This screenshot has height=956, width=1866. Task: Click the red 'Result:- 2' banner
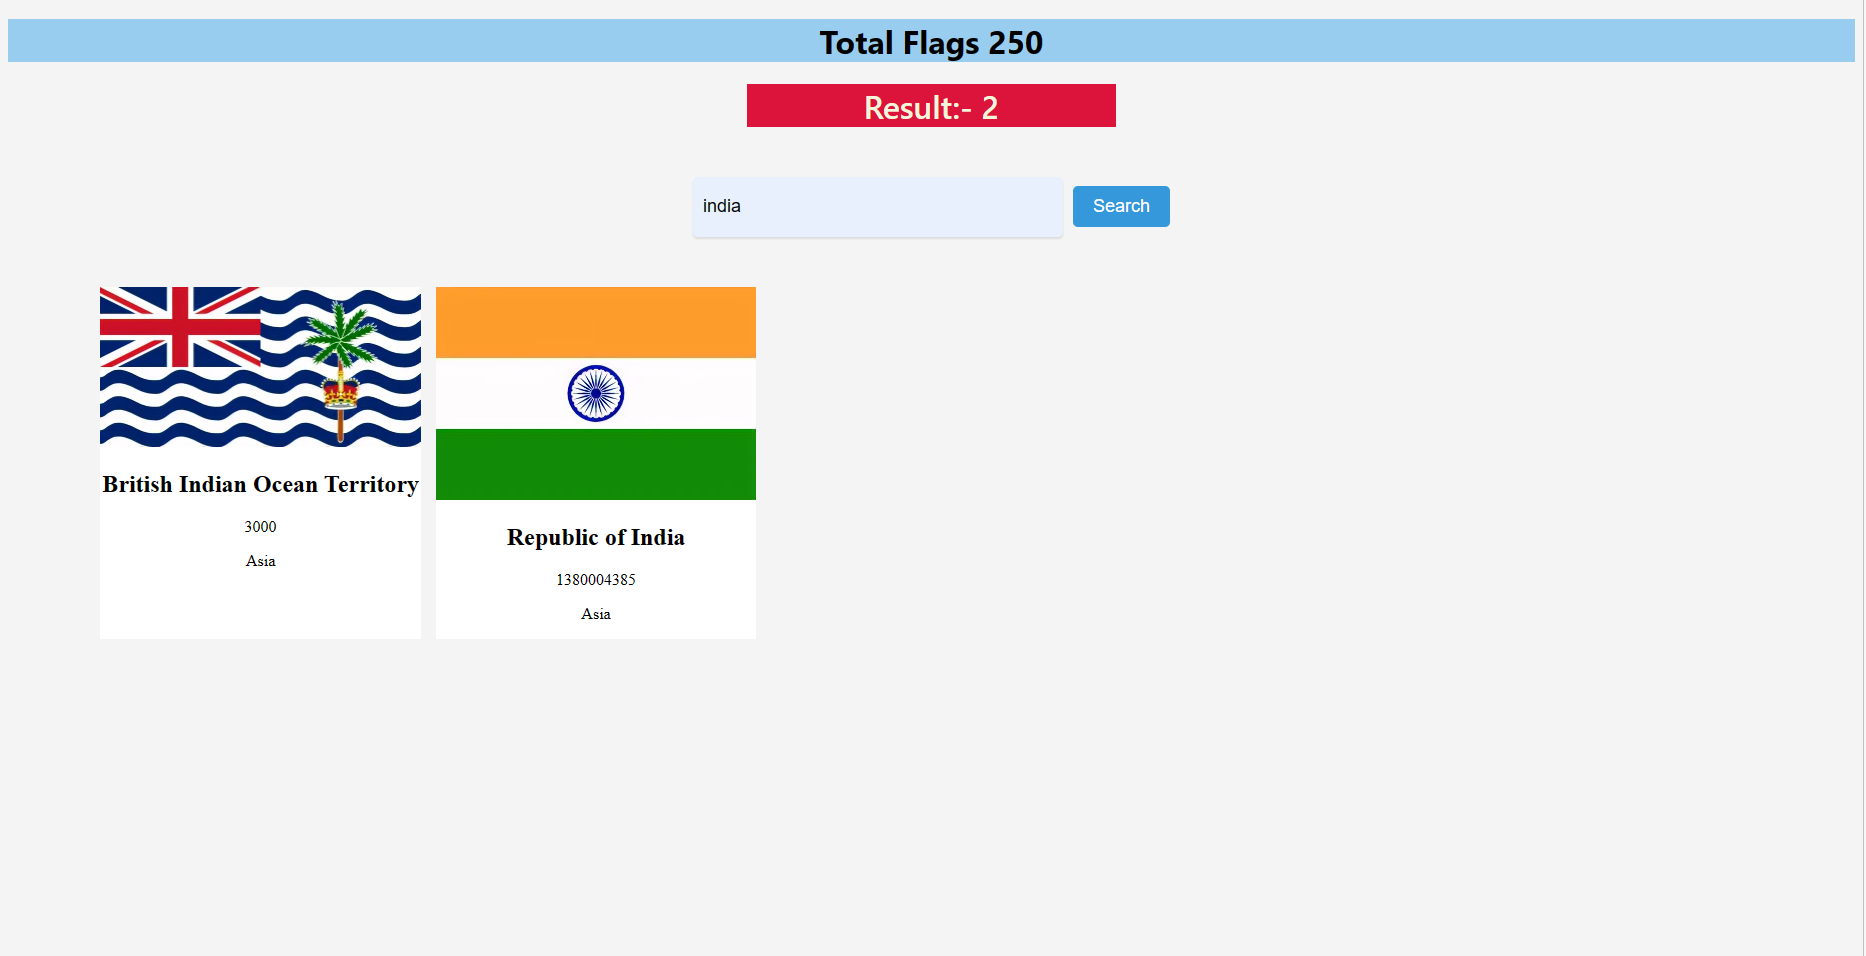(x=931, y=106)
